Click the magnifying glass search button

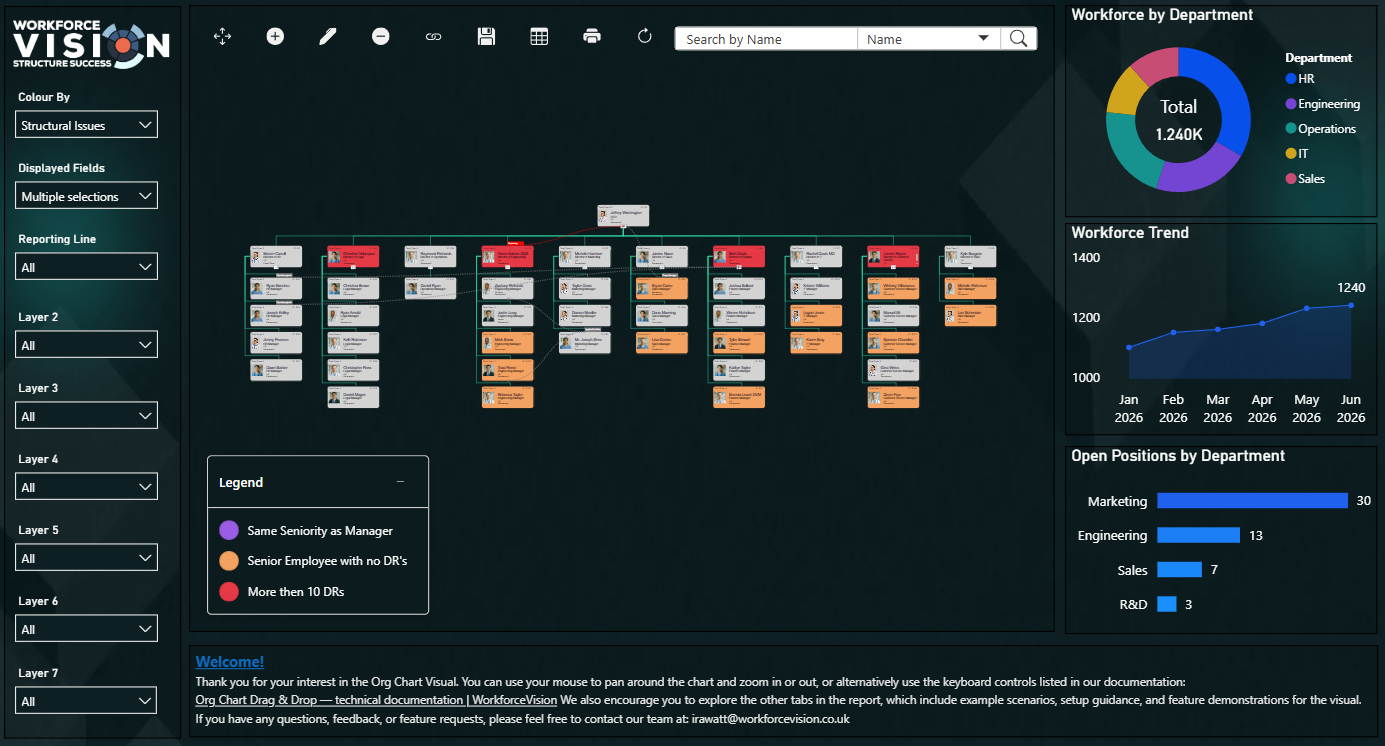1018,38
